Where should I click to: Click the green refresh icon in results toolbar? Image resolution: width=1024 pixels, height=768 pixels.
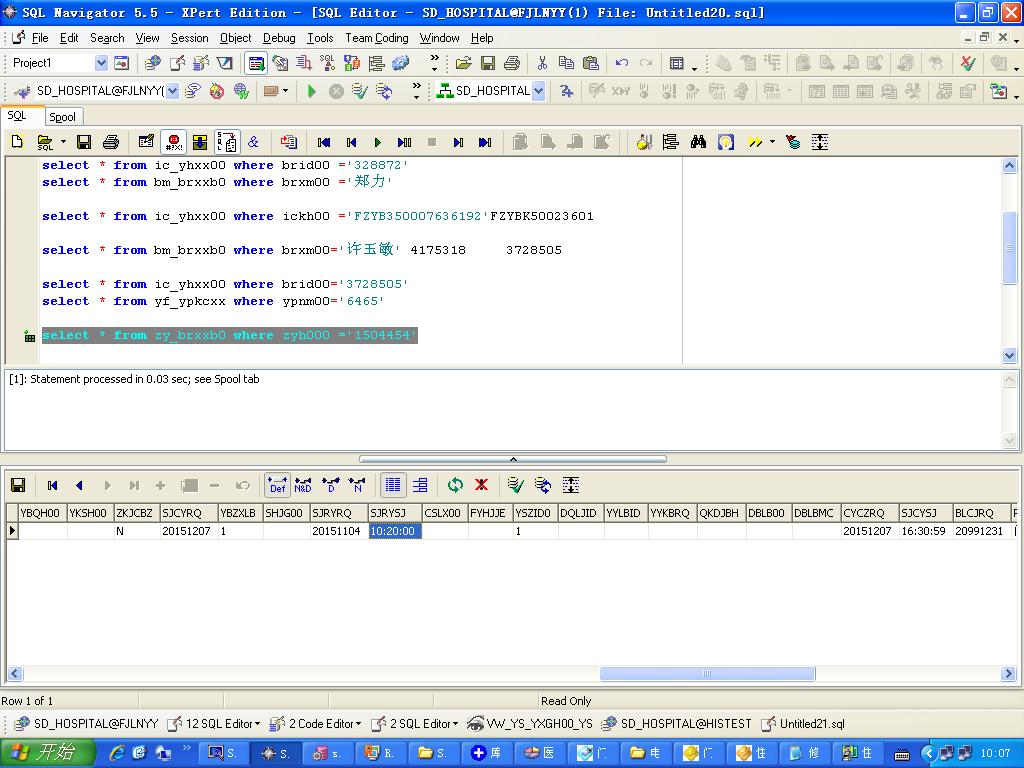[x=455, y=485]
